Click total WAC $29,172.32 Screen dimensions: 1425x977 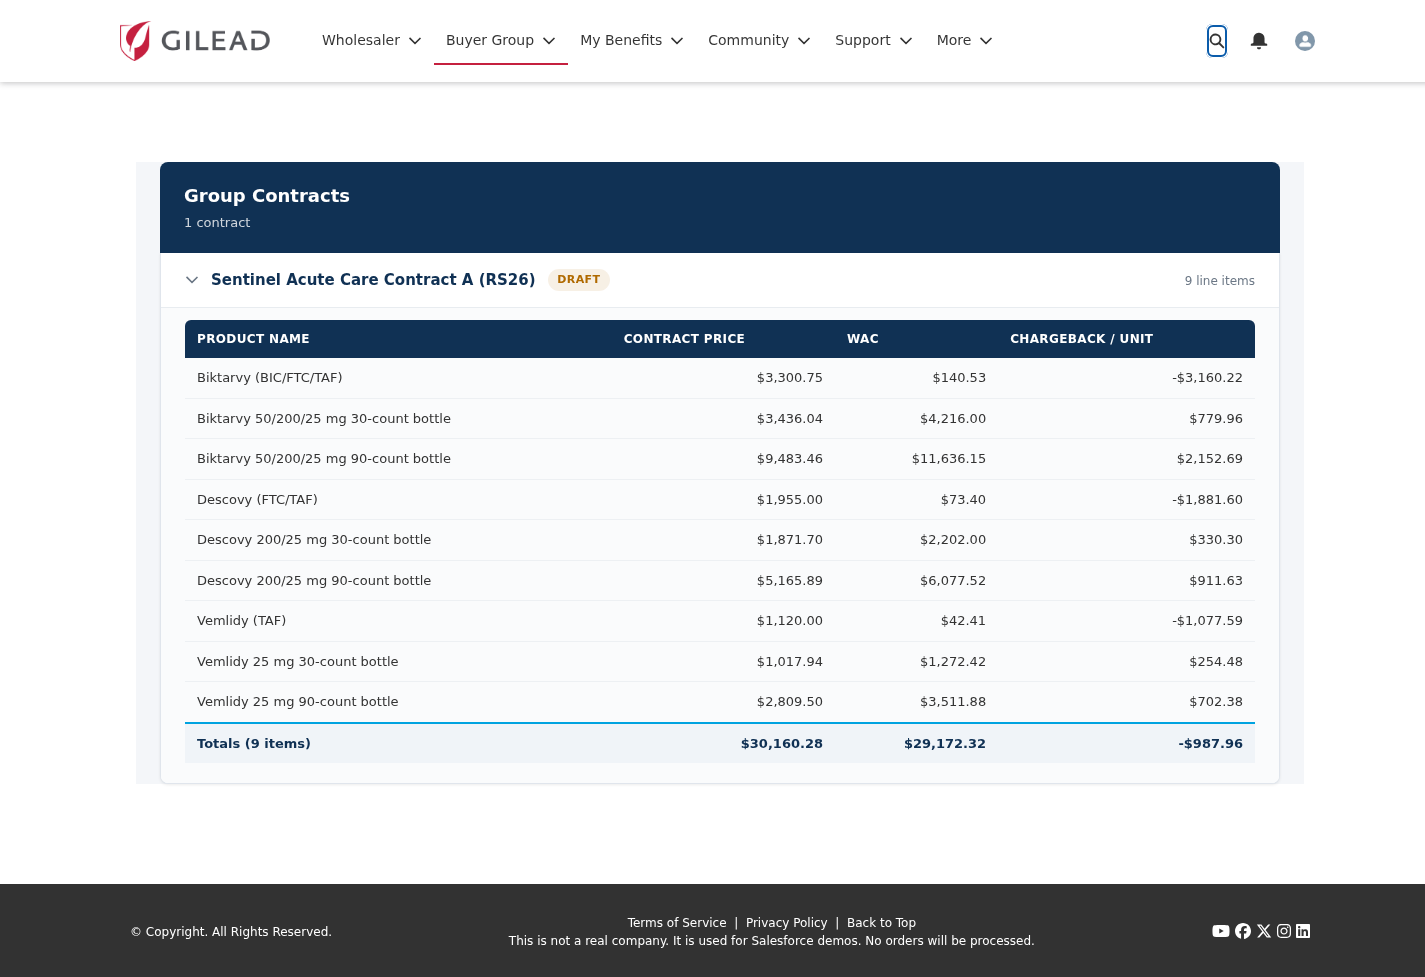click(x=945, y=744)
